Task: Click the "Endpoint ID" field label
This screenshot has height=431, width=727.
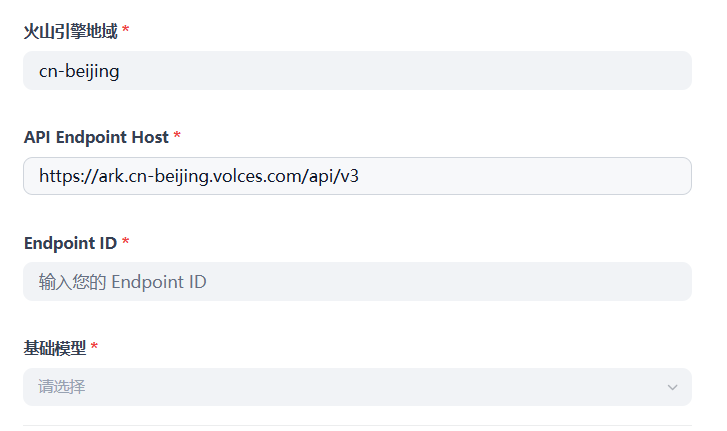Action: pyautogui.click(x=70, y=243)
